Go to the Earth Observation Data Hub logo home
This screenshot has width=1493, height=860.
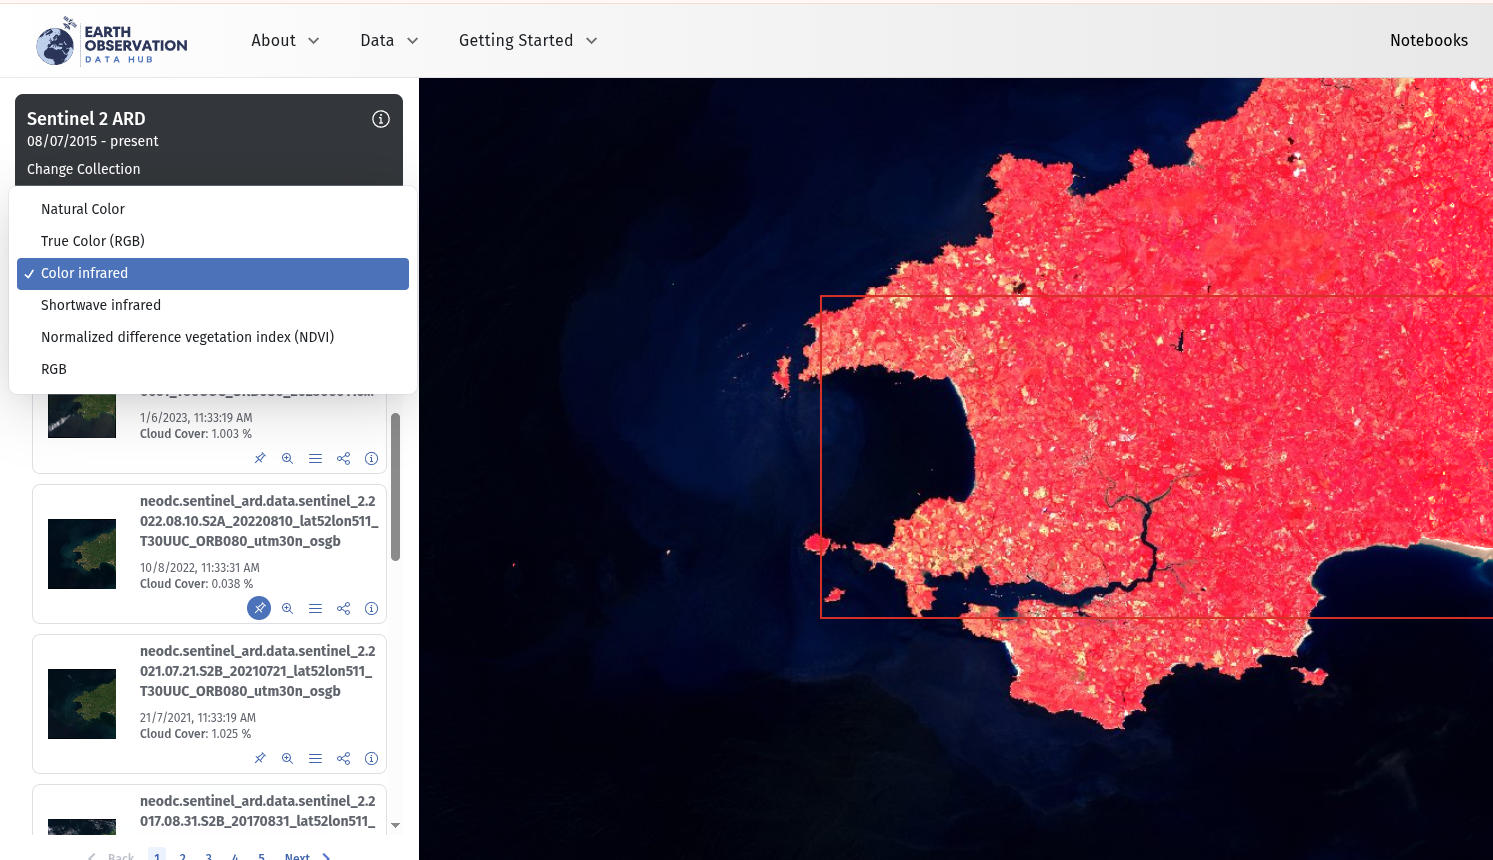111,41
